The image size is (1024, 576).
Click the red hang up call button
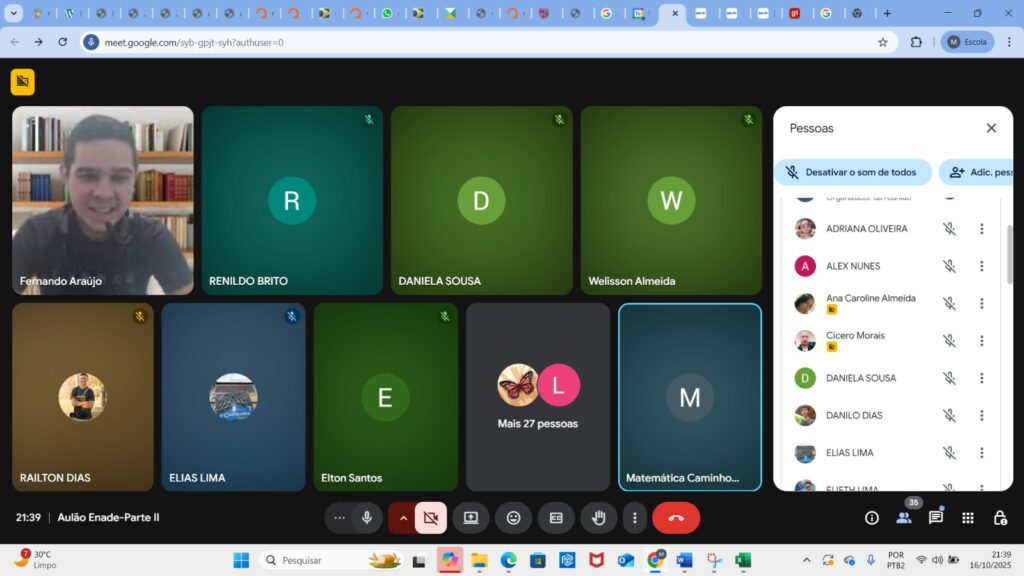(x=676, y=518)
